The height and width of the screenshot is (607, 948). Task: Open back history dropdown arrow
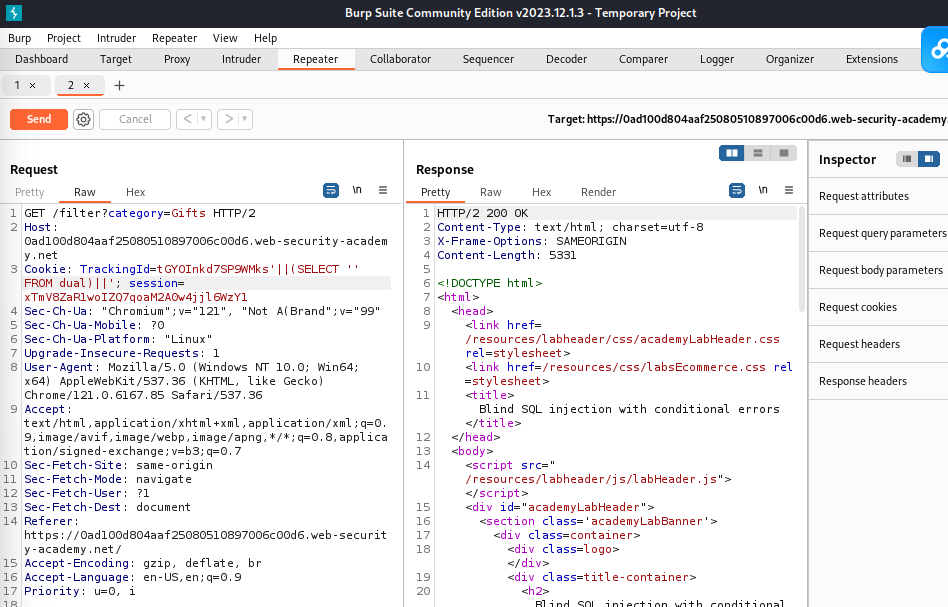click(204, 119)
